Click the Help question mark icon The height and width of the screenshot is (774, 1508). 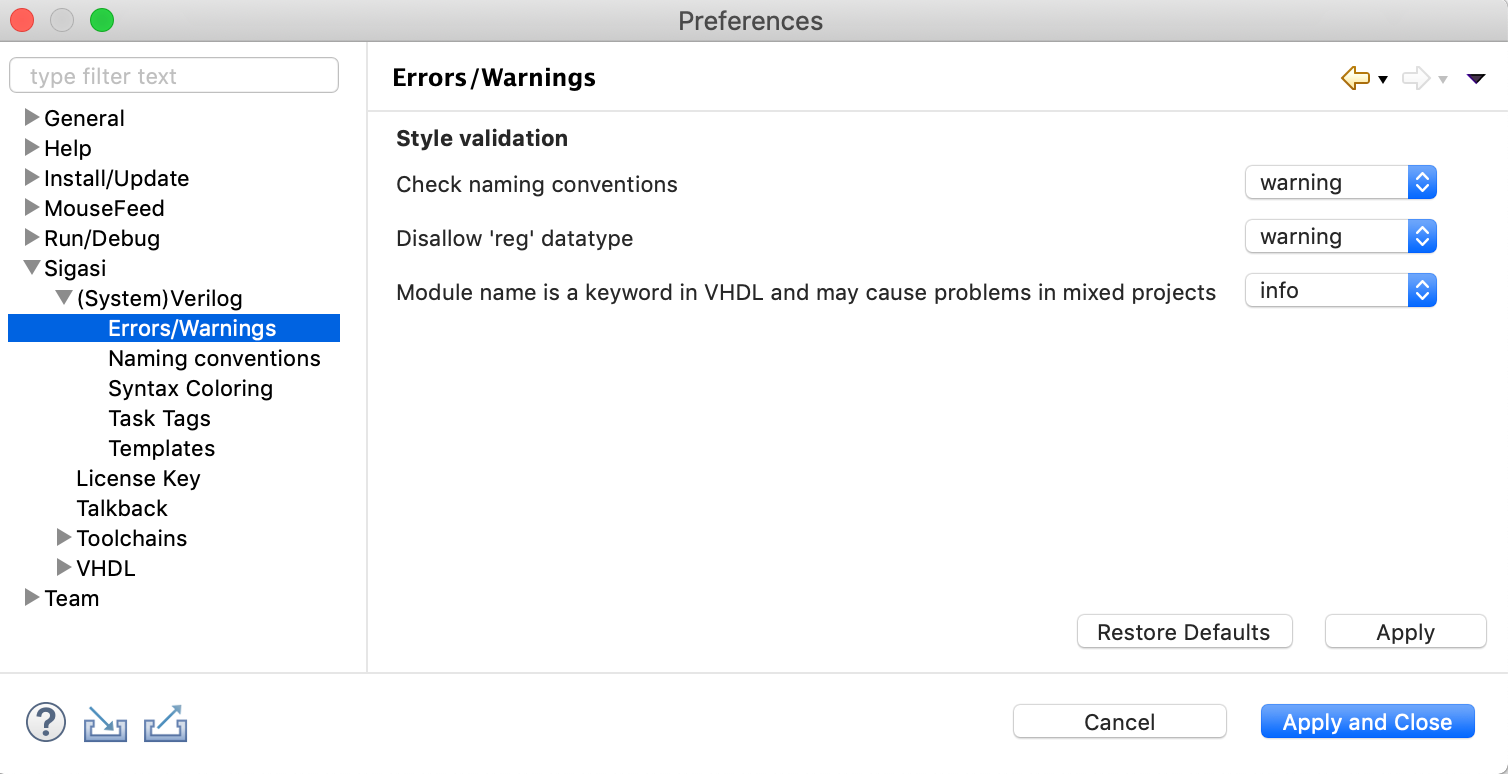pyautogui.click(x=46, y=721)
